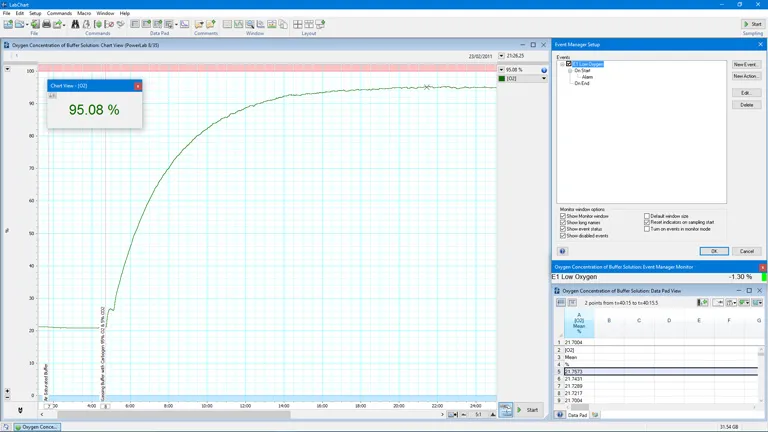This screenshot has height=432, width=768.
Task: Click the first Layout grid icon in toolbar
Action: 297,24
